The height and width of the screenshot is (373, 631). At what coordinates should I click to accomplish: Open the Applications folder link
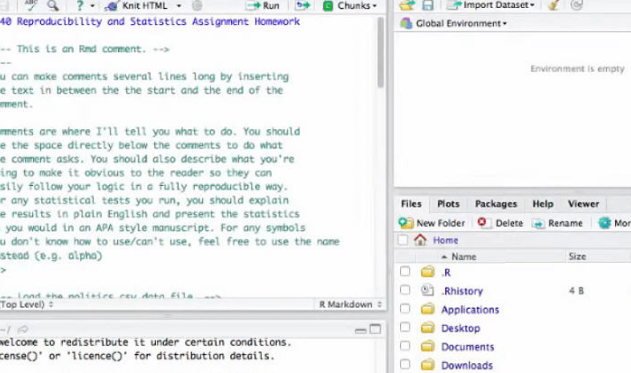point(470,309)
